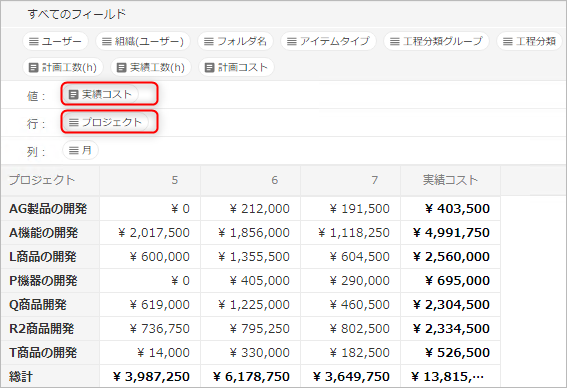Select the フォルダ名 field chip
Image resolution: width=567 pixels, height=388 pixels.
pos(235,41)
